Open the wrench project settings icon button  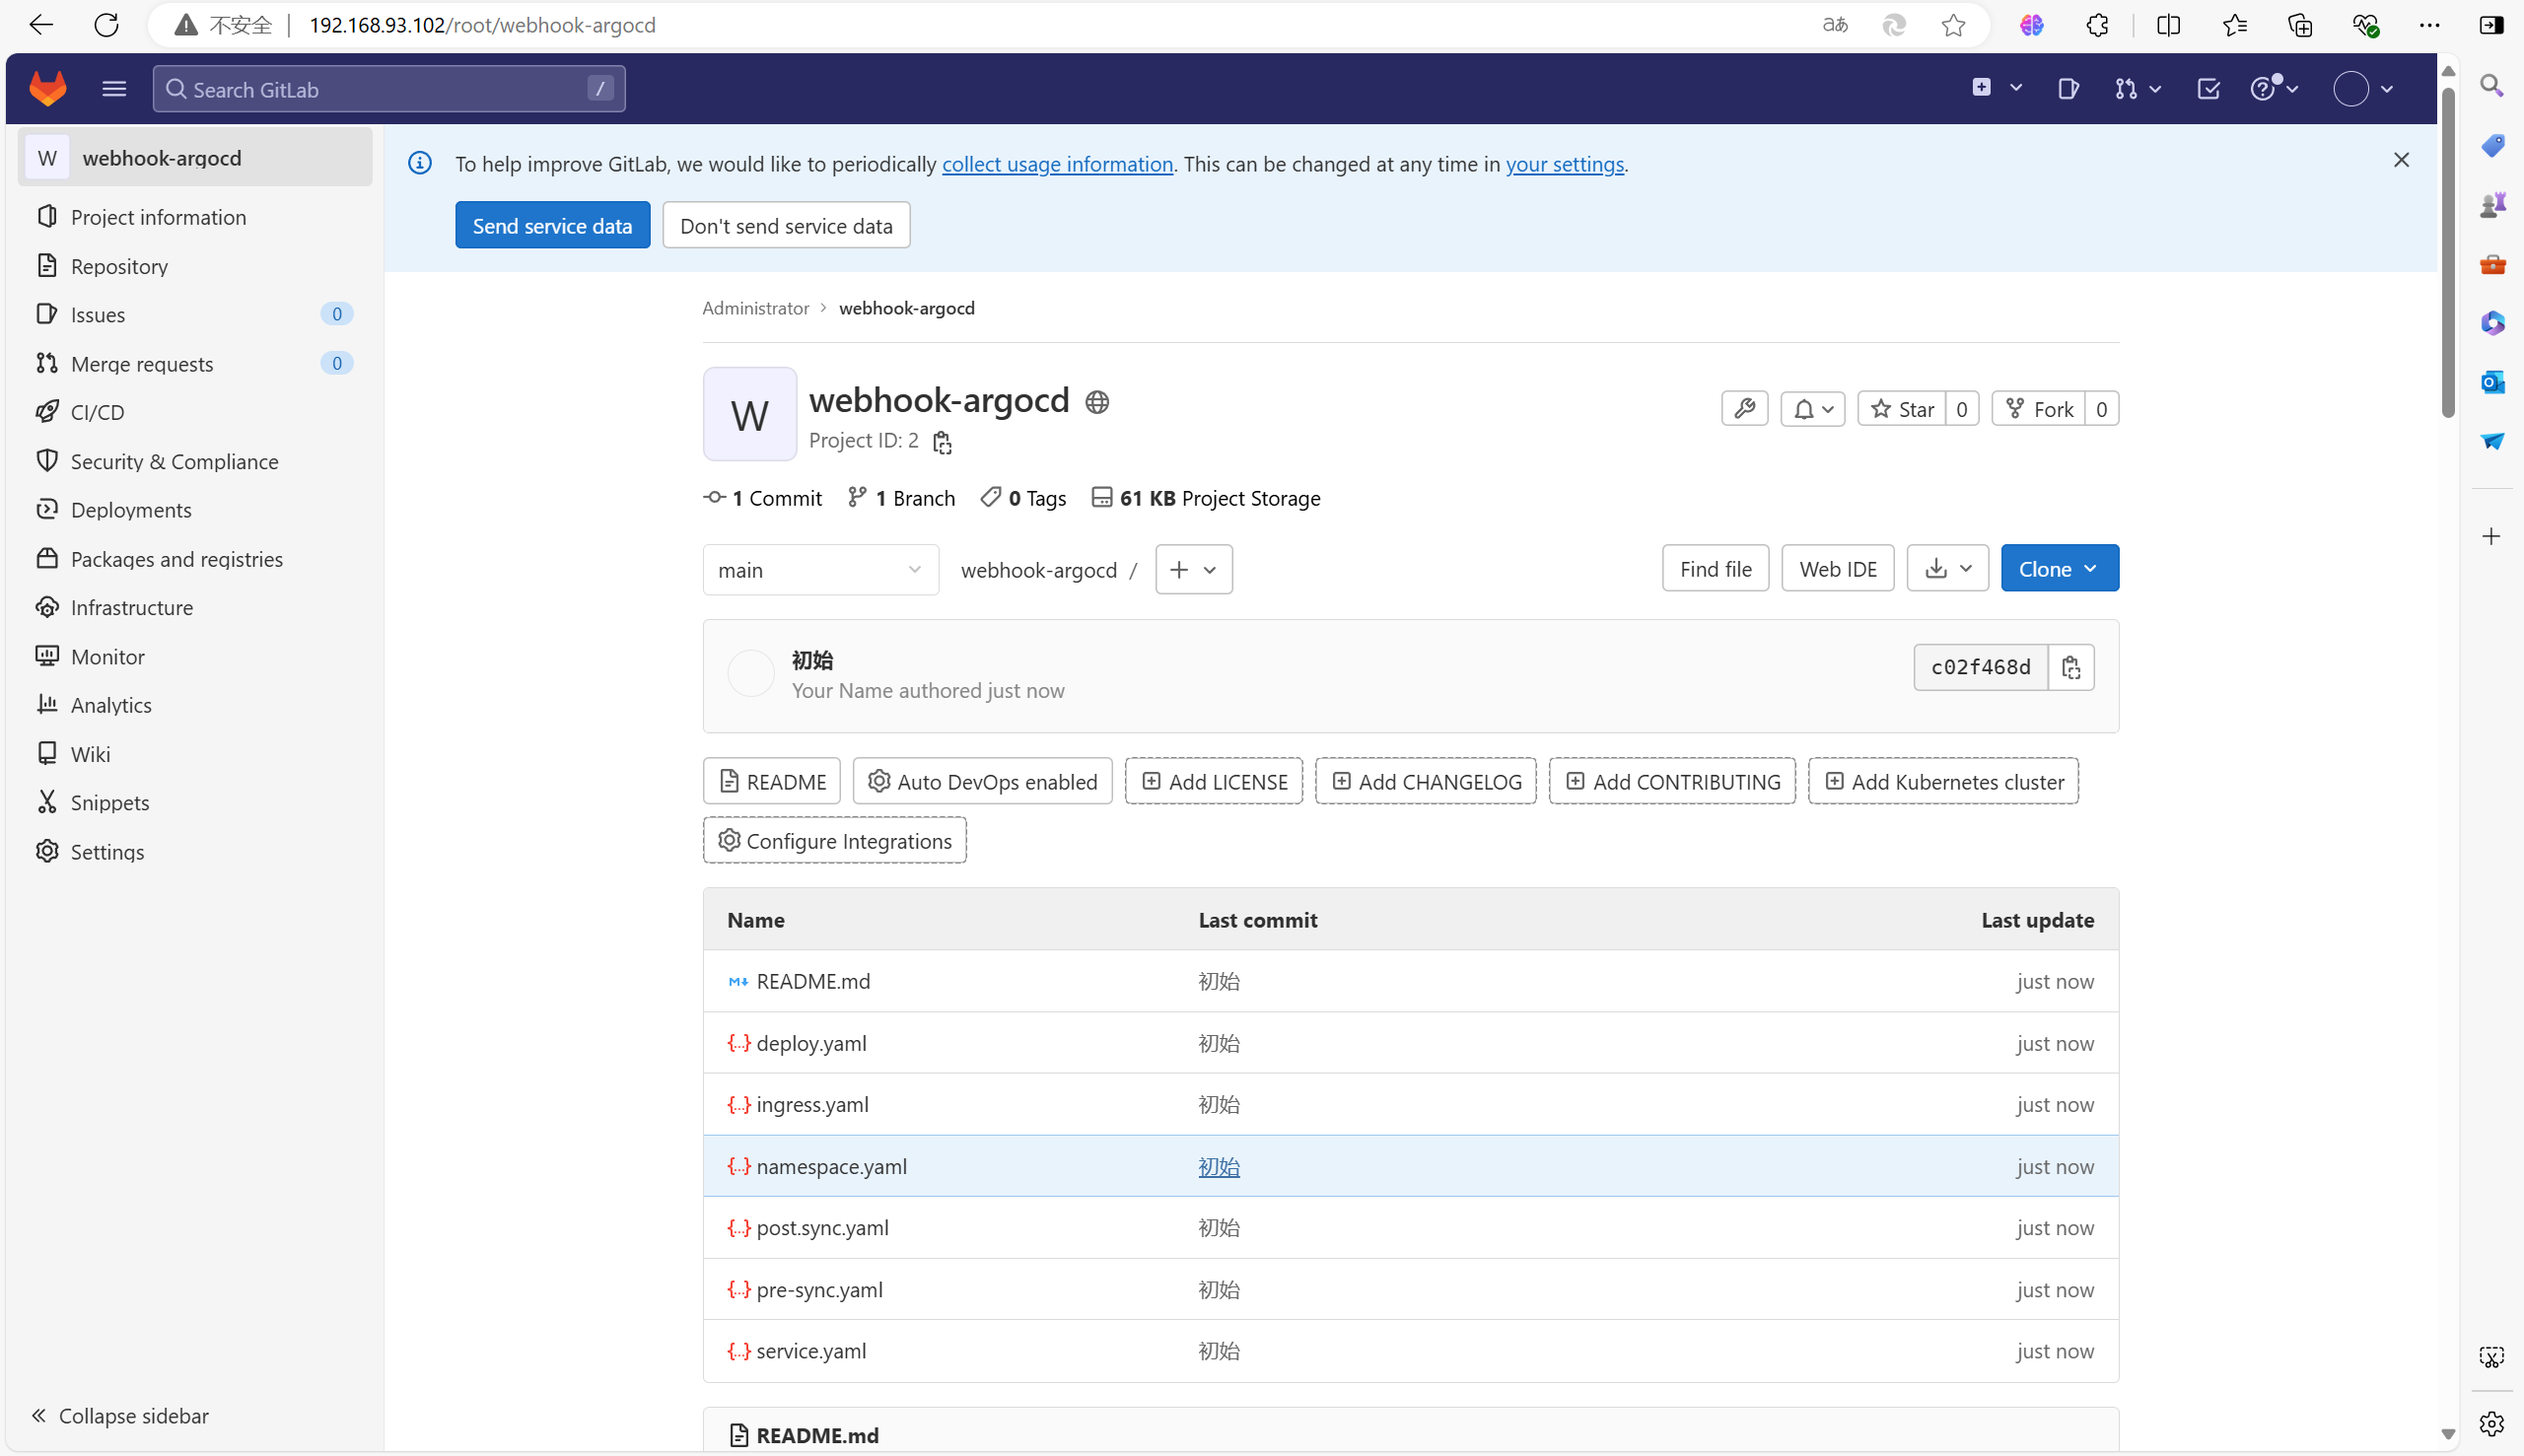tap(1744, 408)
